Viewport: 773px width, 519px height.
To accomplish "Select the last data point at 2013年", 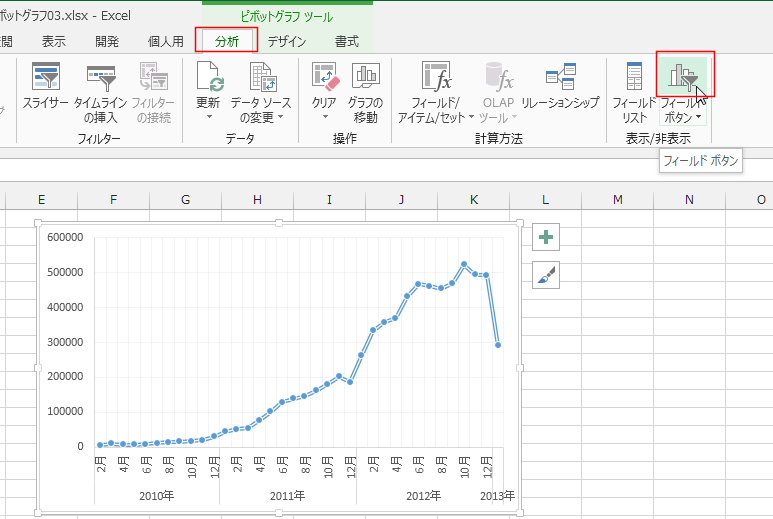I will tap(498, 345).
